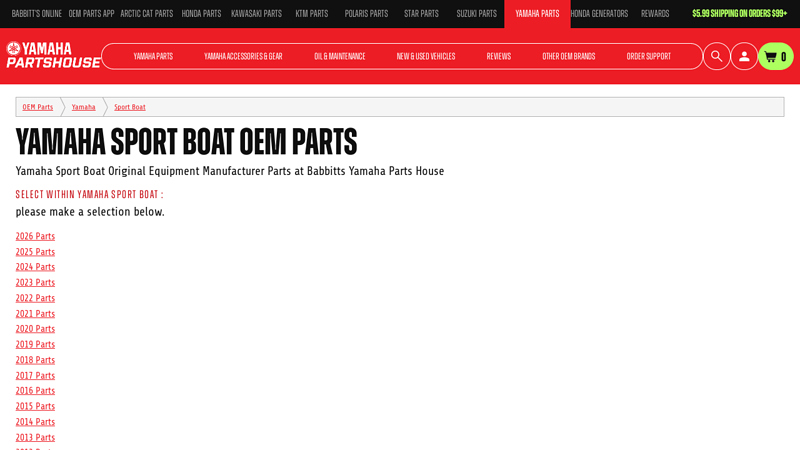Open 2018 Parts link
Screen dimensions: 800x450
(35, 360)
